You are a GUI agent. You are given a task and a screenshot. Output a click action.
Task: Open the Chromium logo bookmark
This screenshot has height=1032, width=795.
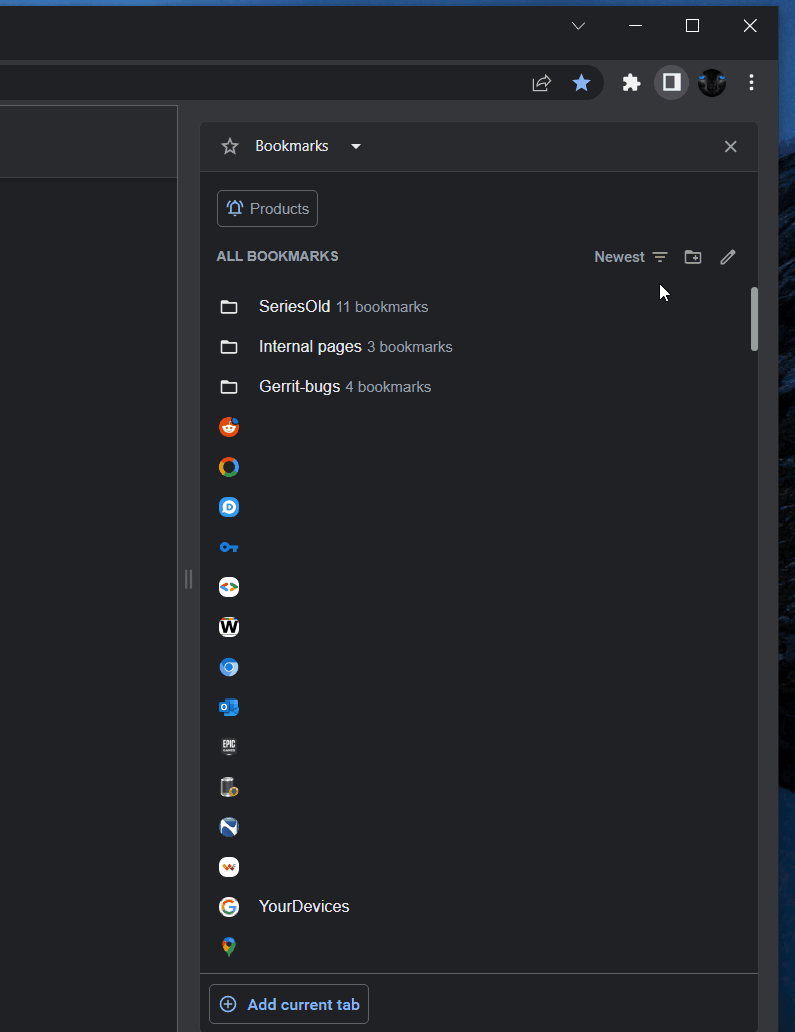pos(229,667)
